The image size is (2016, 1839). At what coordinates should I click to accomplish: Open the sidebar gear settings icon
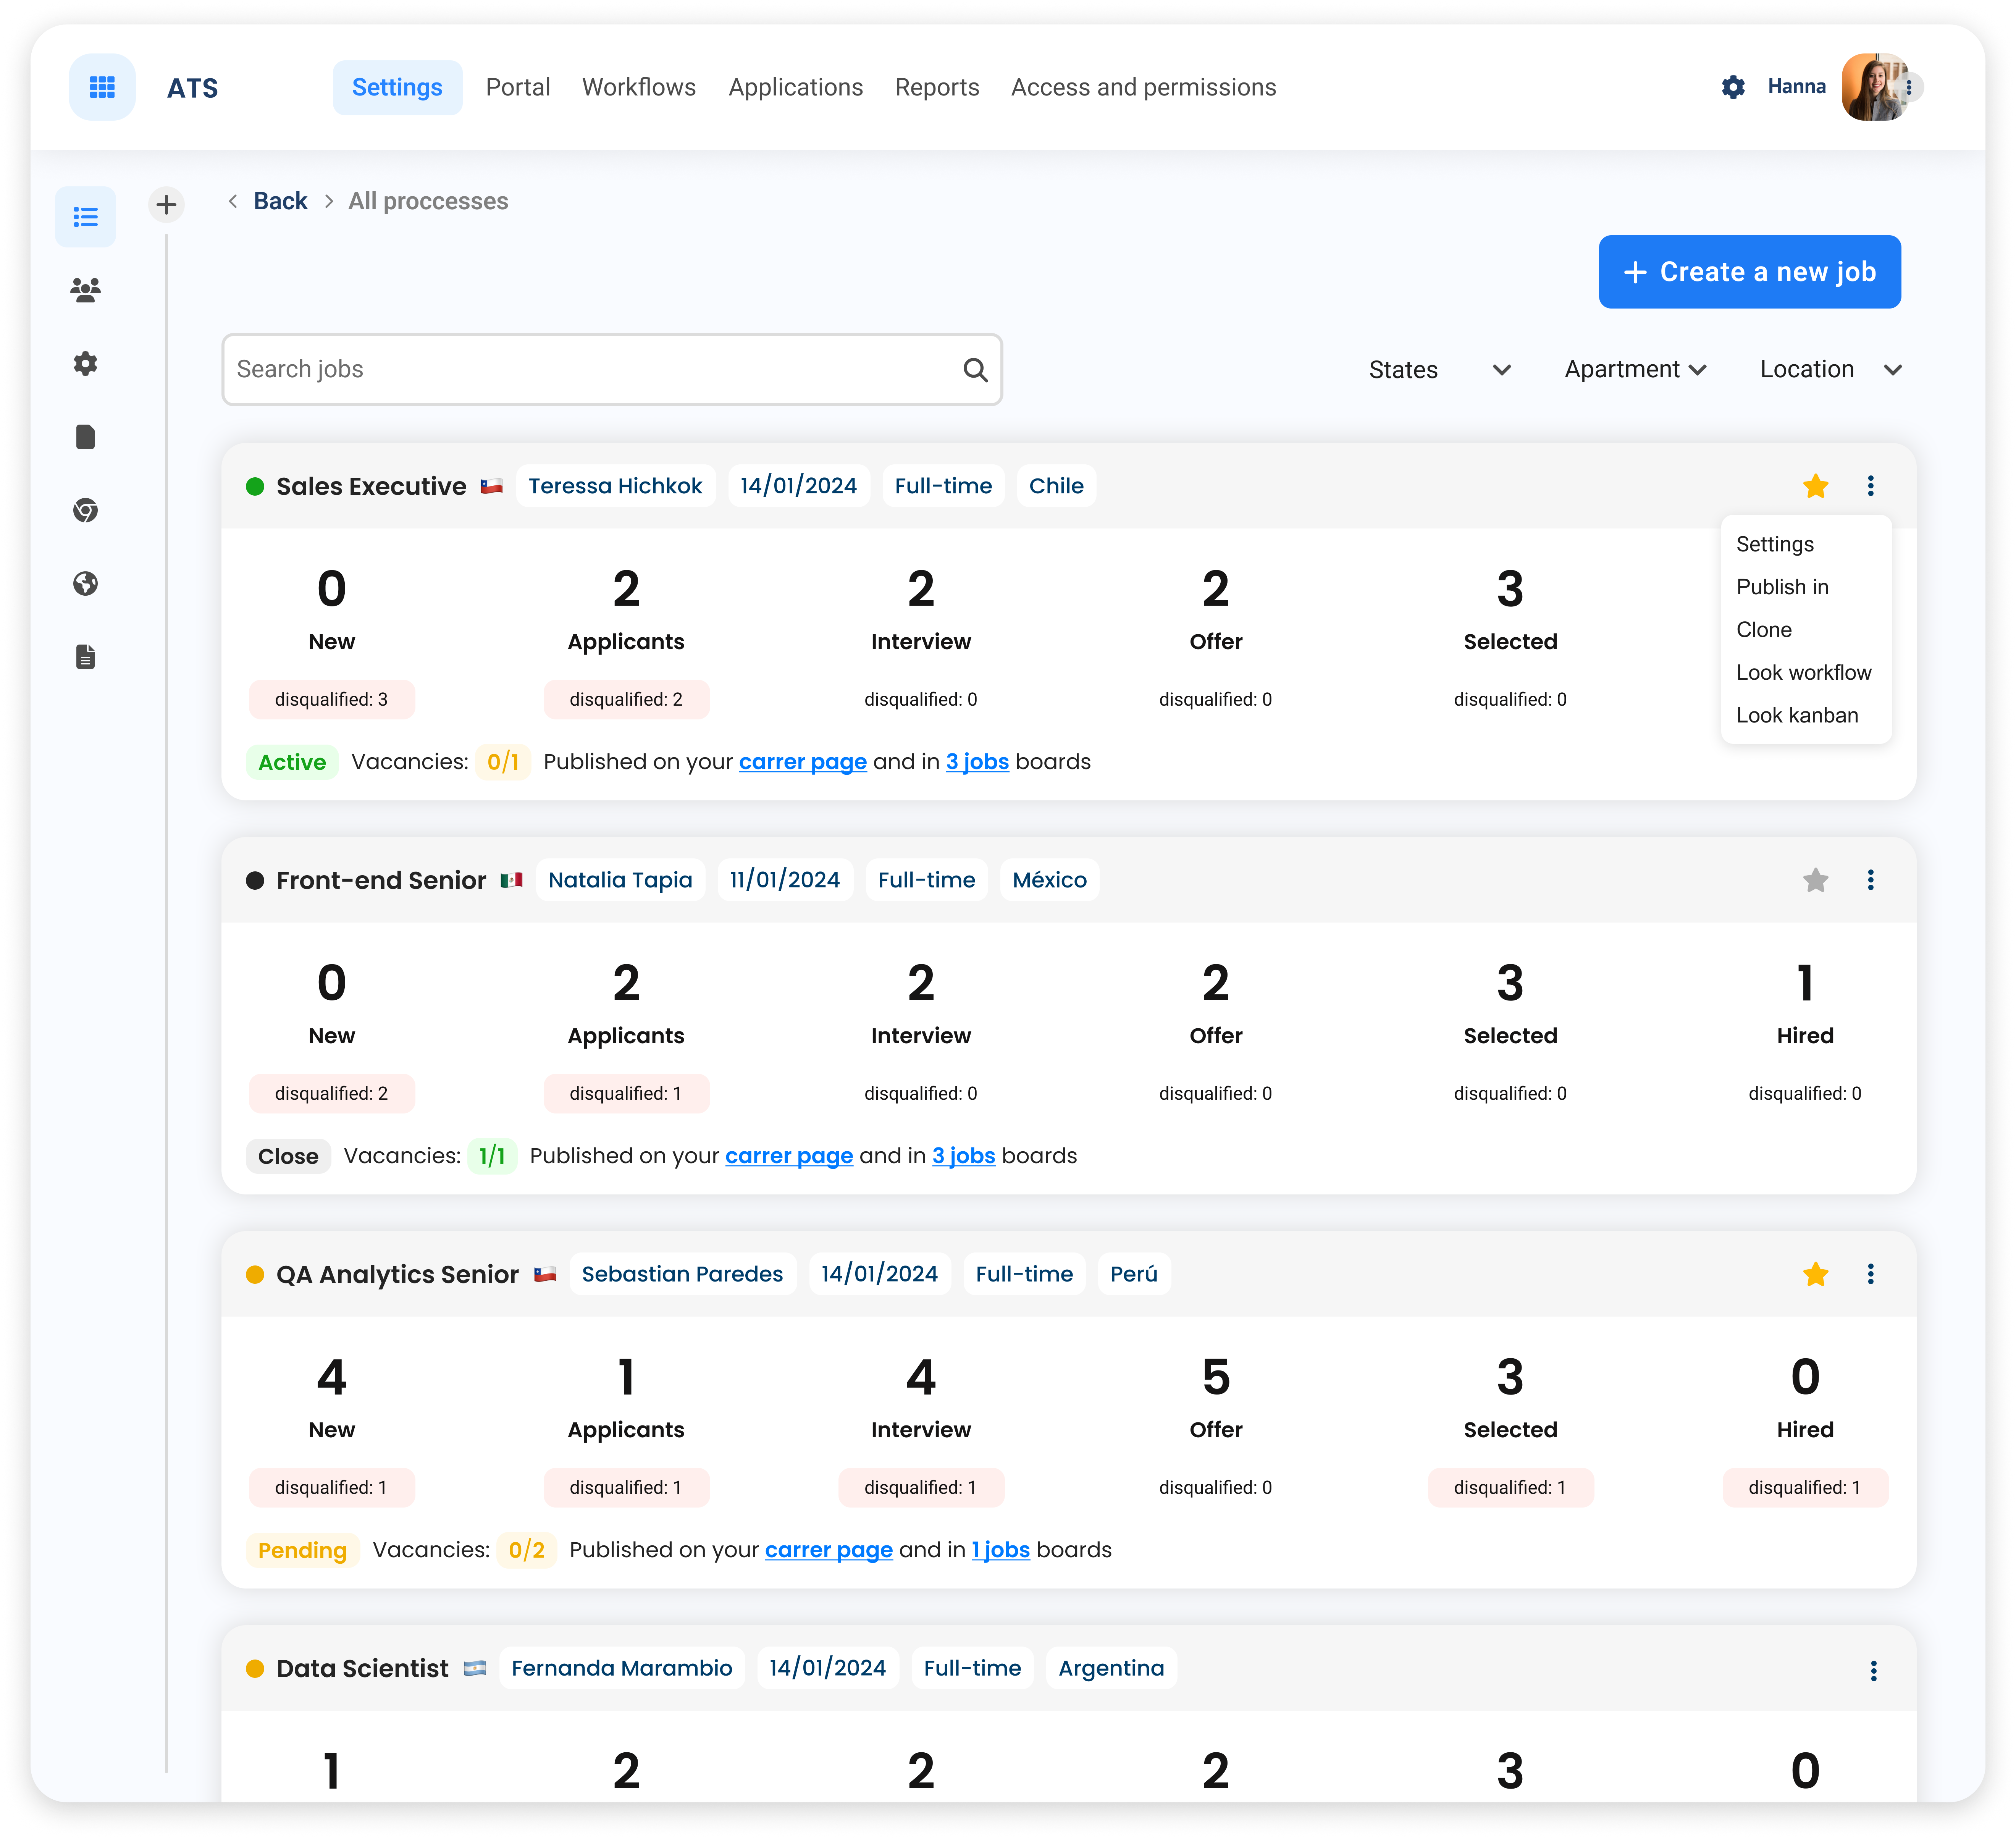(x=86, y=363)
